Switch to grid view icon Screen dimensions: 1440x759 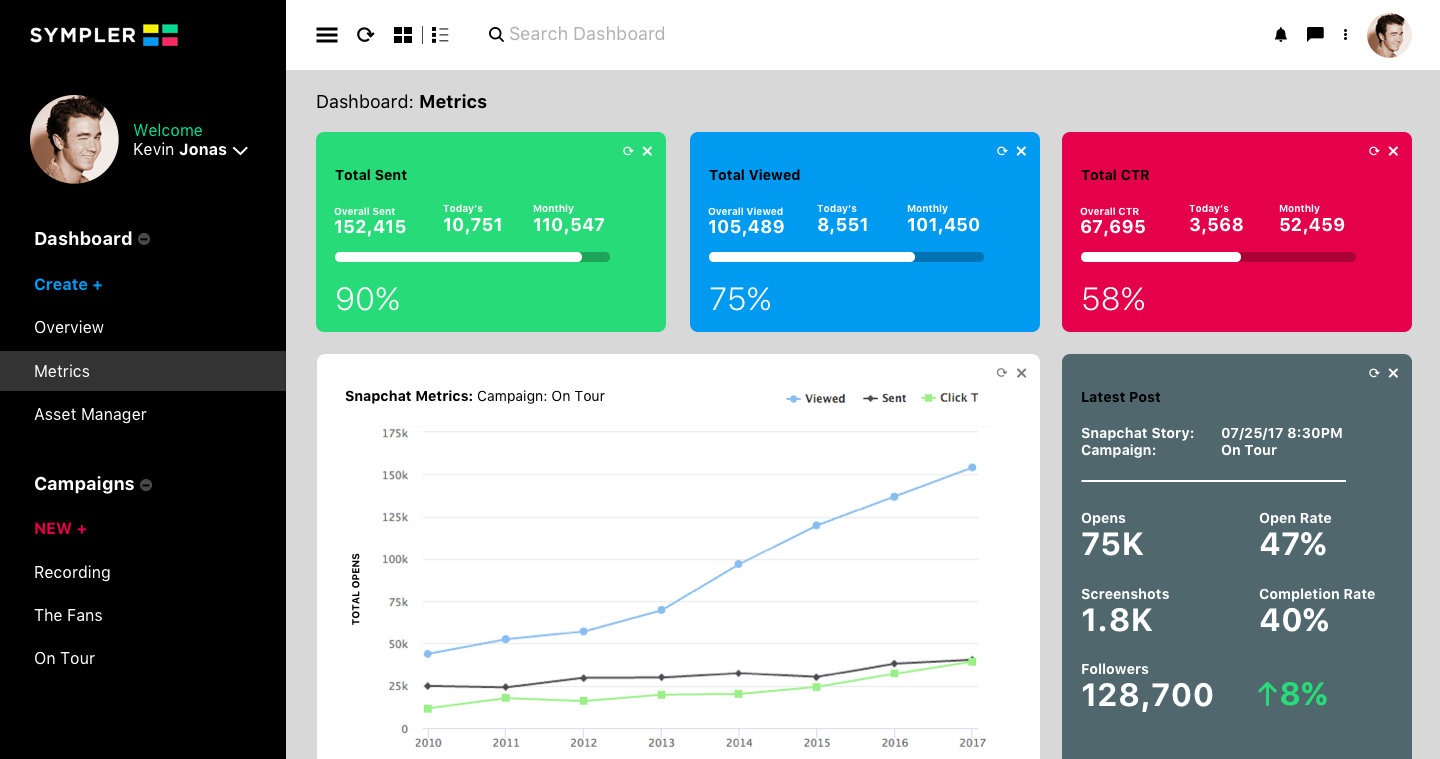(403, 35)
